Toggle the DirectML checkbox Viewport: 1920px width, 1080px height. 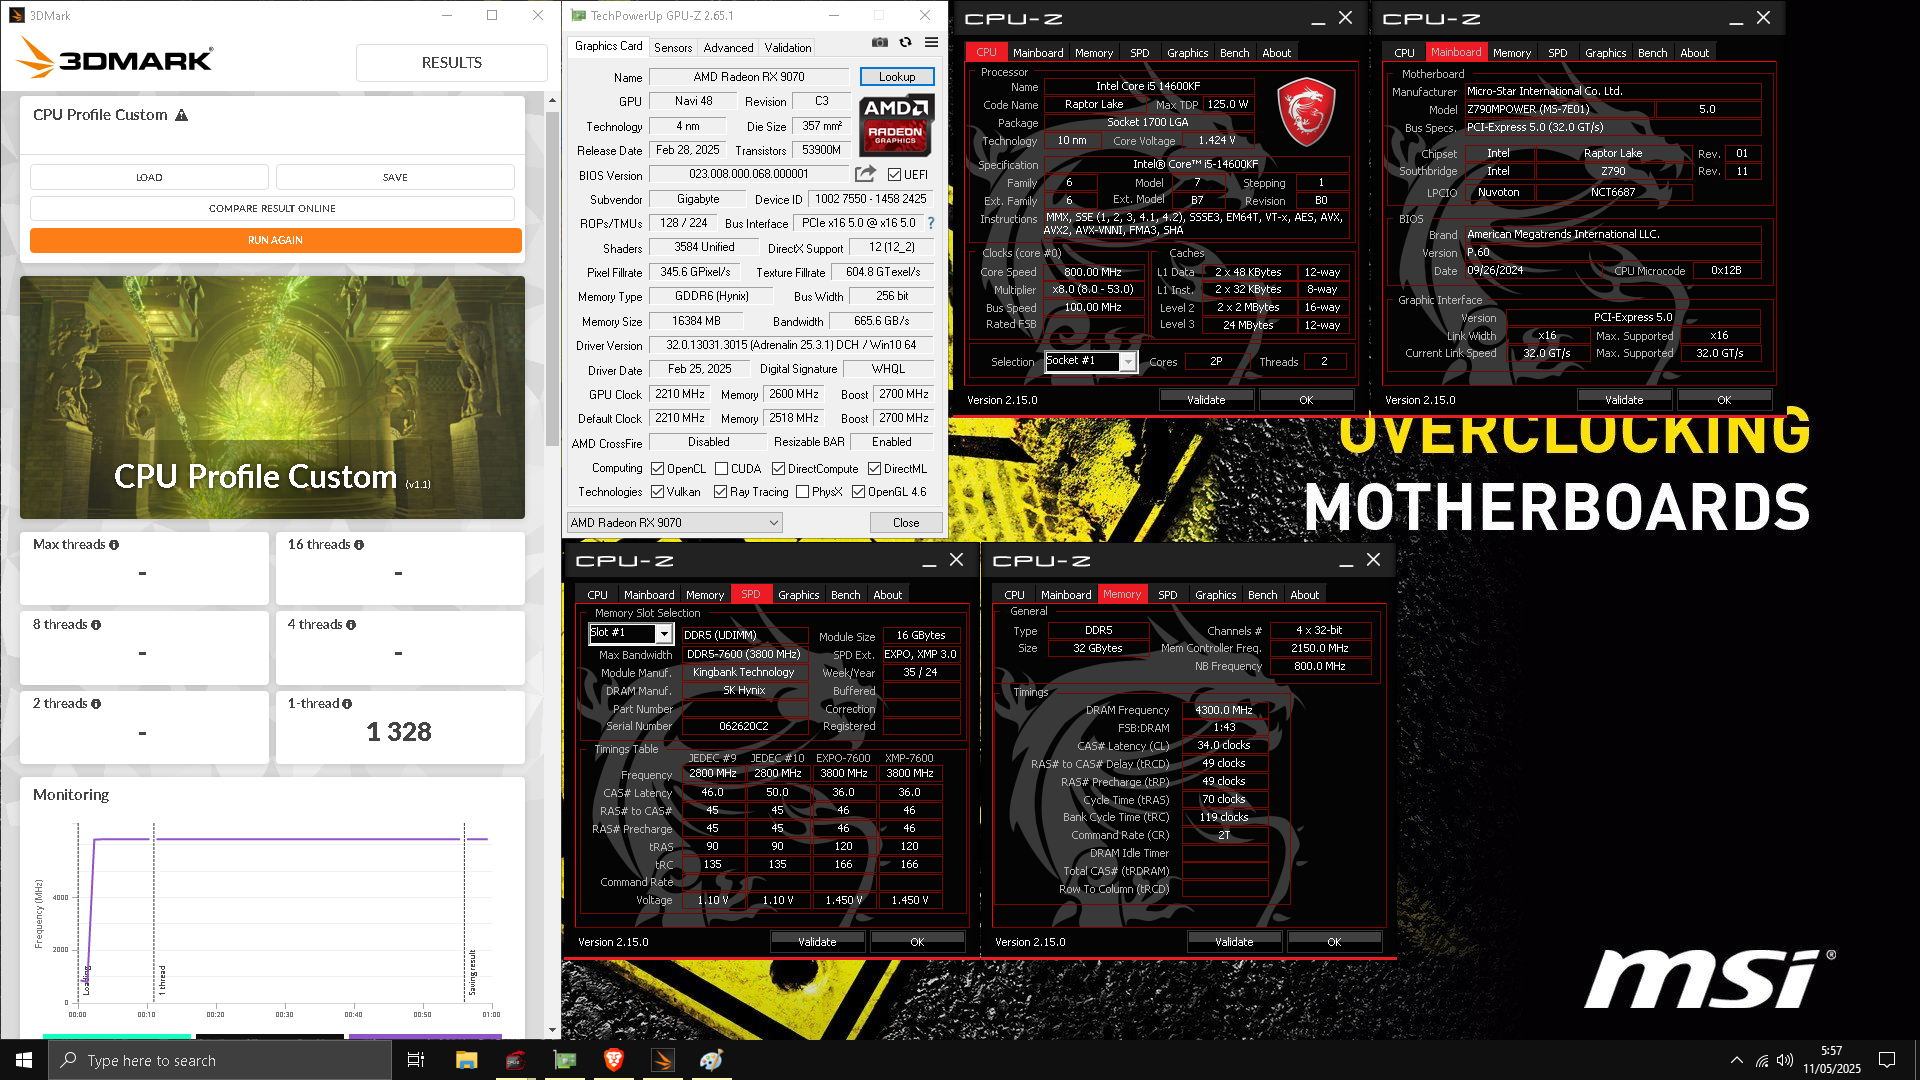pyautogui.click(x=875, y=469)
